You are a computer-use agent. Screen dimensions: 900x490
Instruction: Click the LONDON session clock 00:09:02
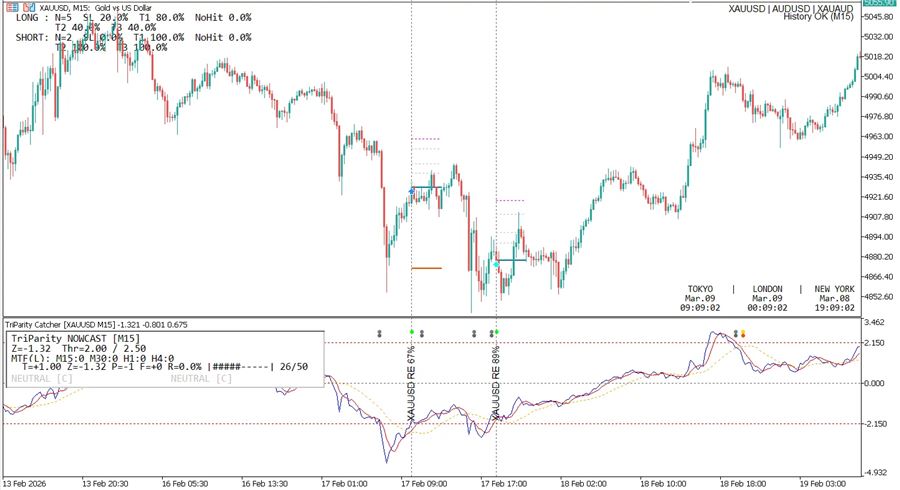[x=767, y=308]
